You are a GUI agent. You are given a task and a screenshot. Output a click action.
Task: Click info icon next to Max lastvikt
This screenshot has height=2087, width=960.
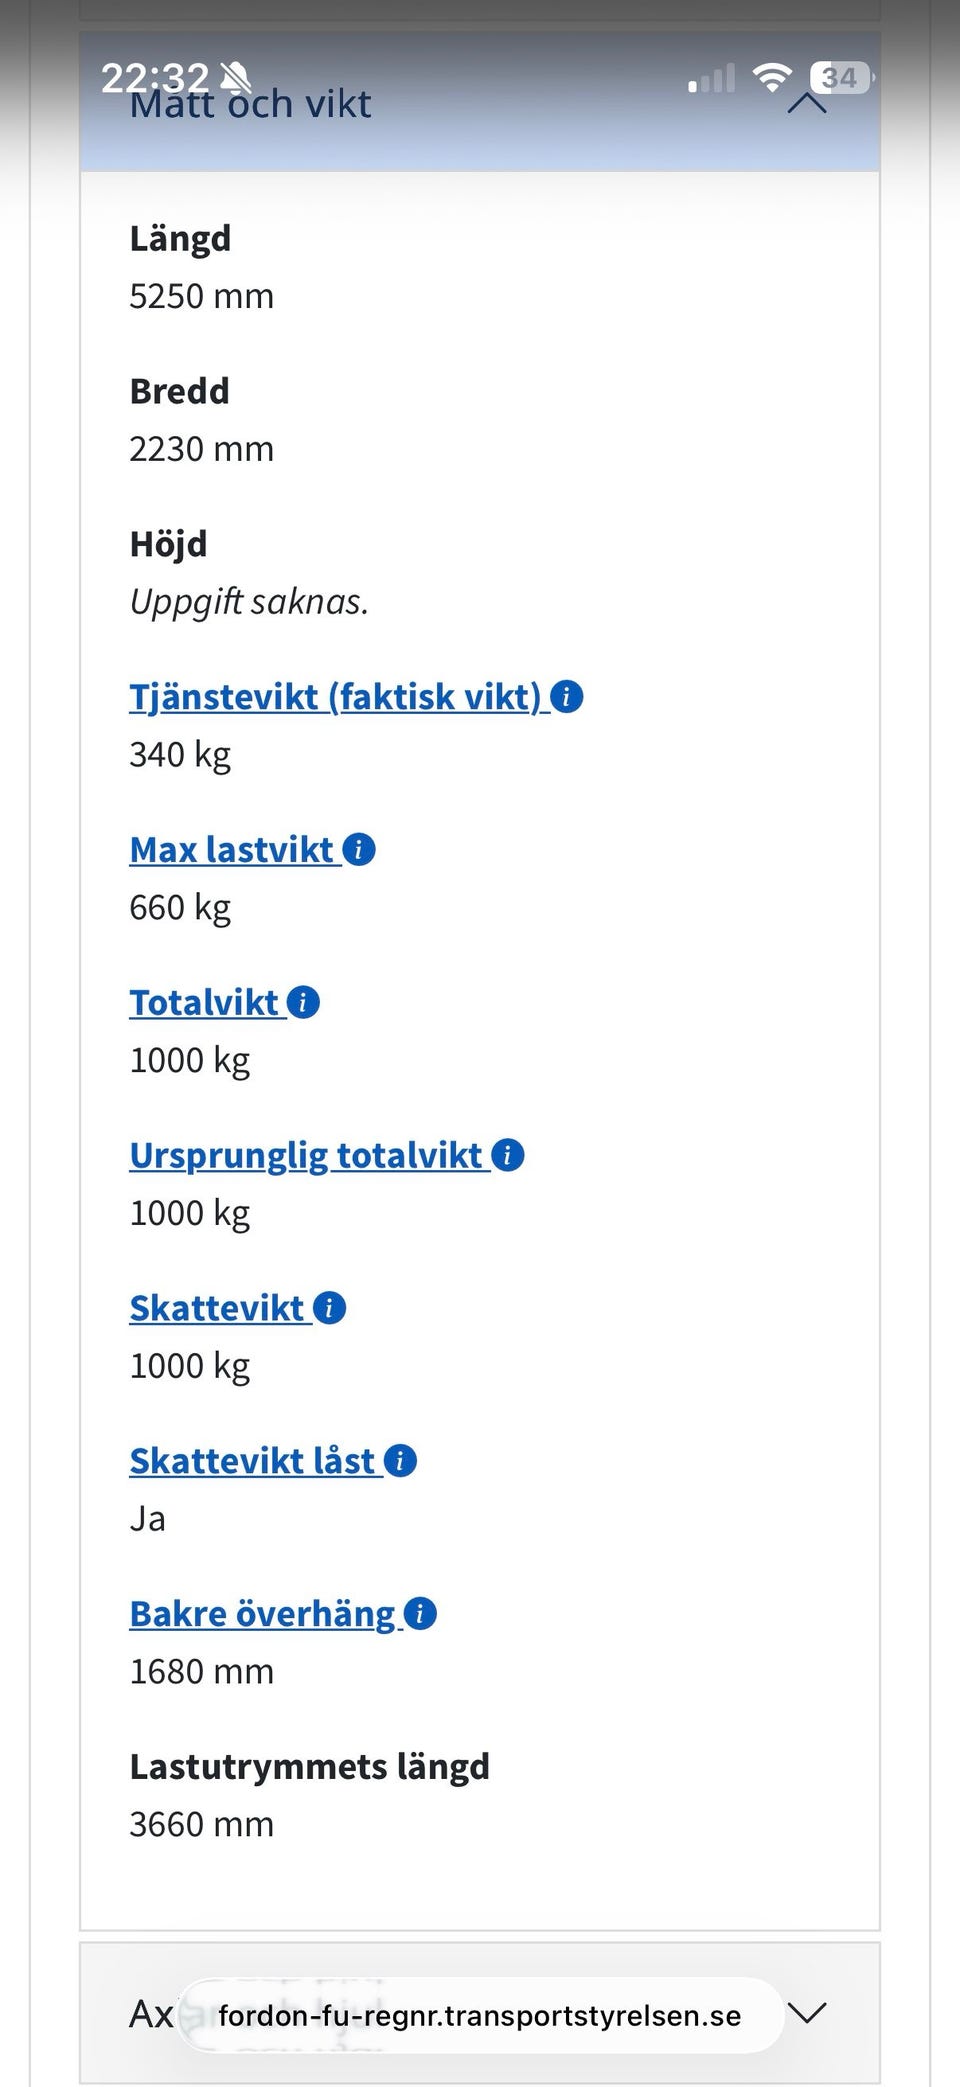[359, 849]
